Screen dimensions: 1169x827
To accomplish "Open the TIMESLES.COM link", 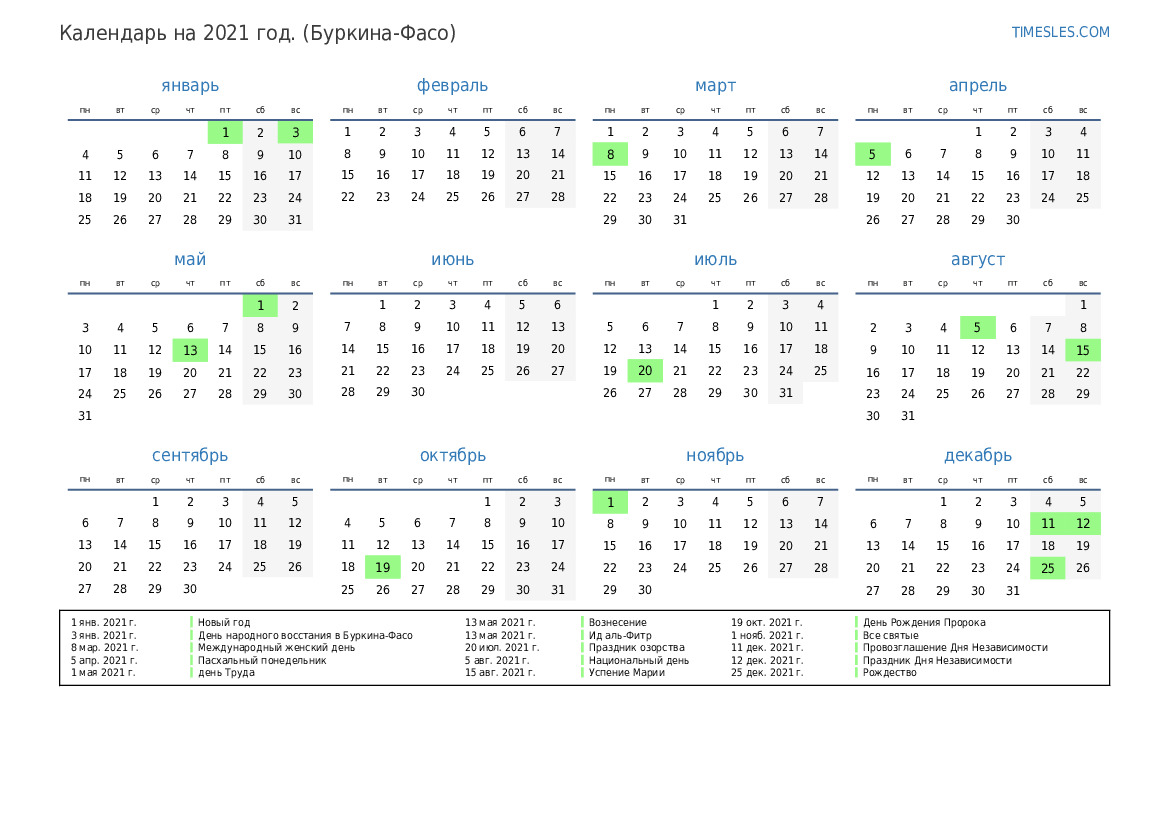I will pyautogui.click(x=1060, y=32).
